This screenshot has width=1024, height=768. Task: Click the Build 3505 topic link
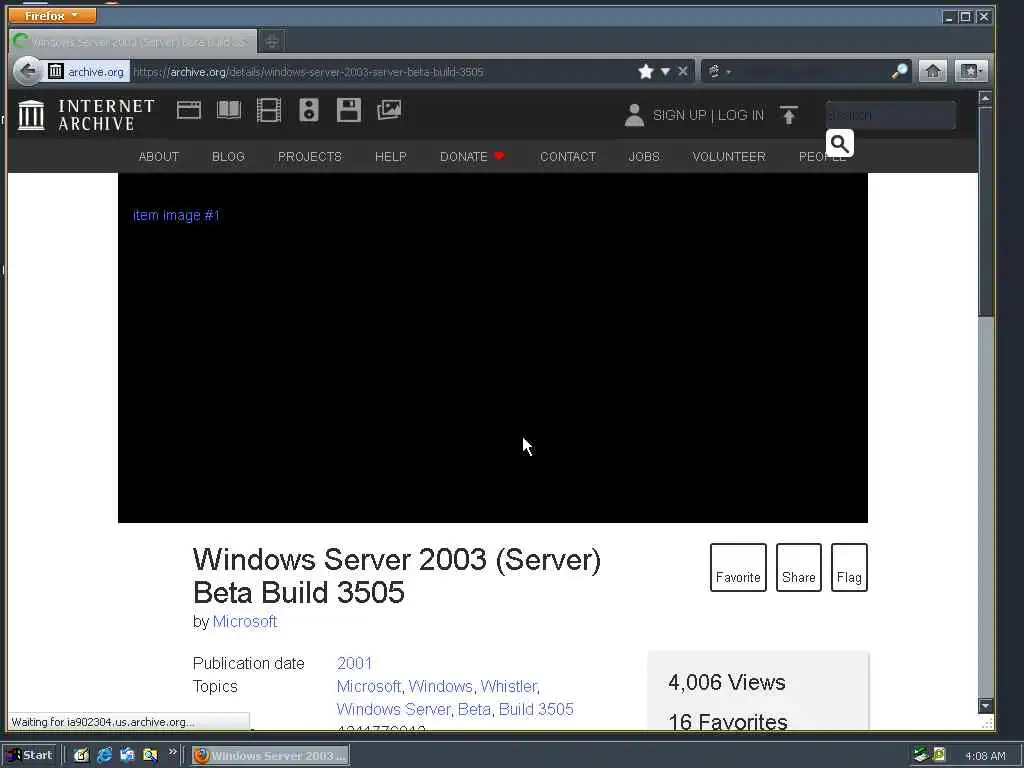tap(536, 709)
